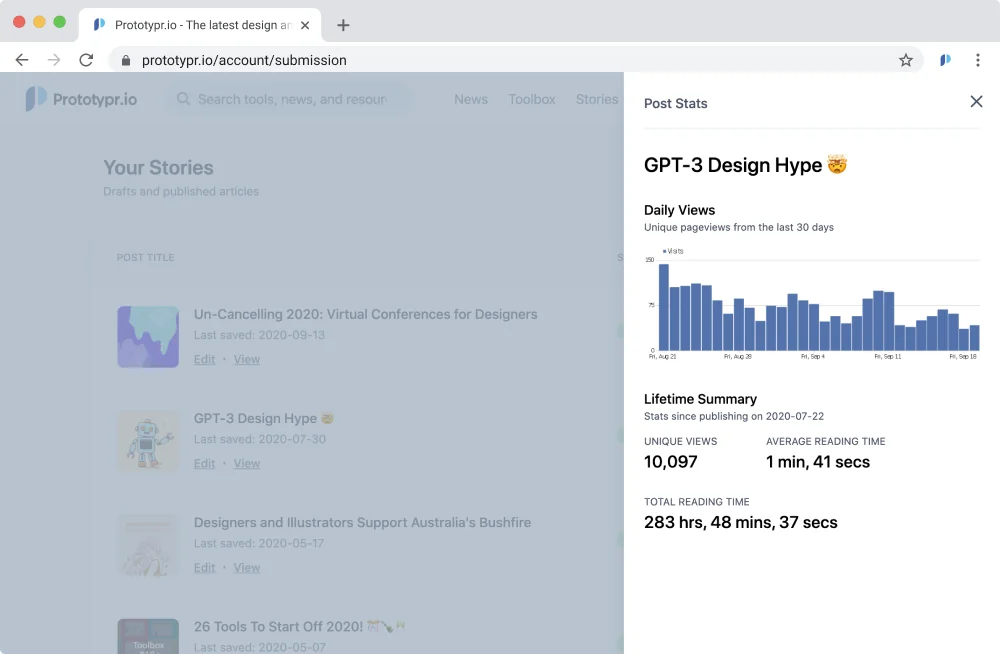
Task: Click the robot thumbnail for GPT-3 Design Hype
Action: pos(148,441)
